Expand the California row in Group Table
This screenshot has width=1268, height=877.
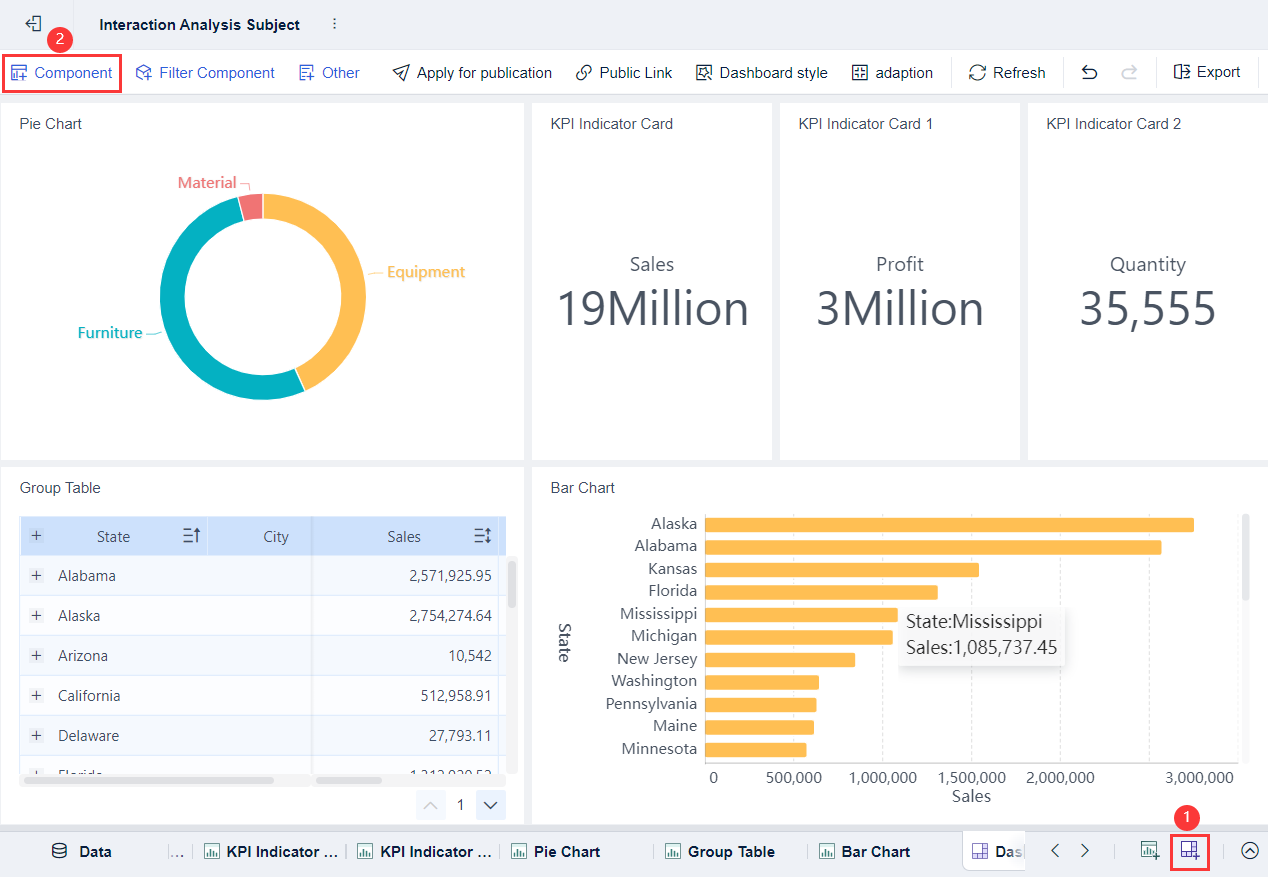[37, 696]
